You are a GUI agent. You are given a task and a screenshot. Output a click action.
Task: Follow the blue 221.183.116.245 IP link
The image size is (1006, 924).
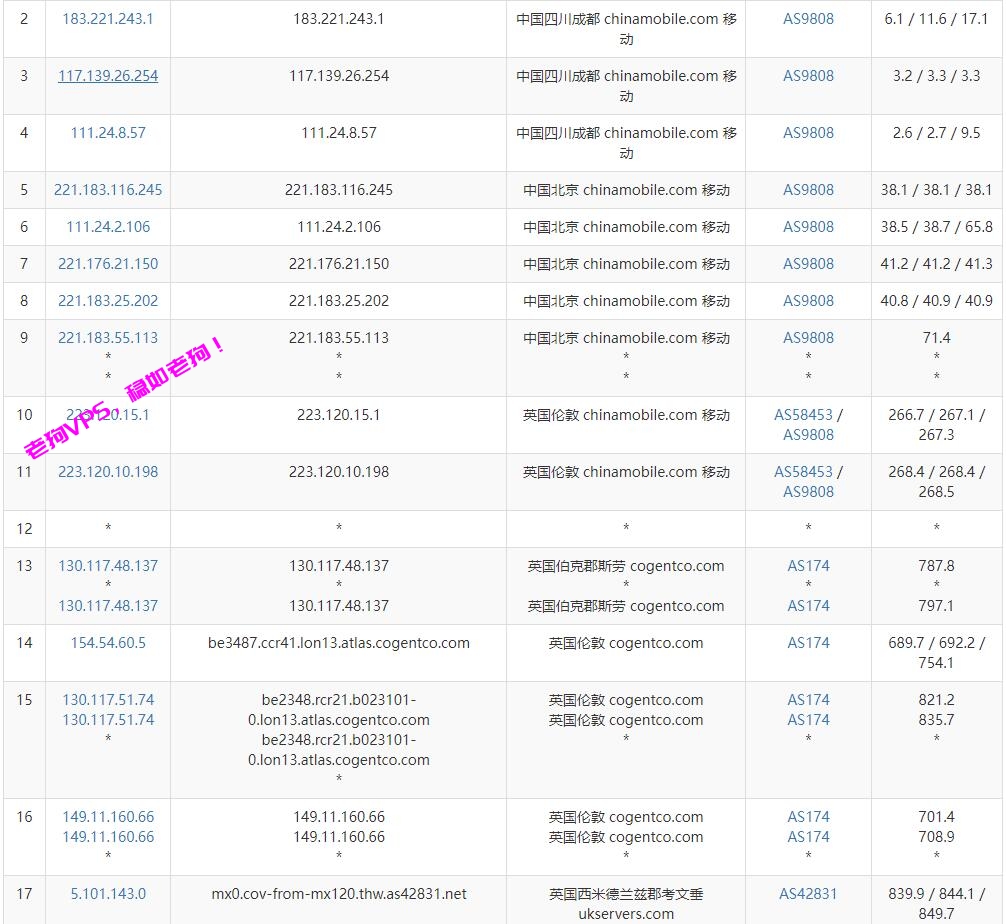(108, 190)
